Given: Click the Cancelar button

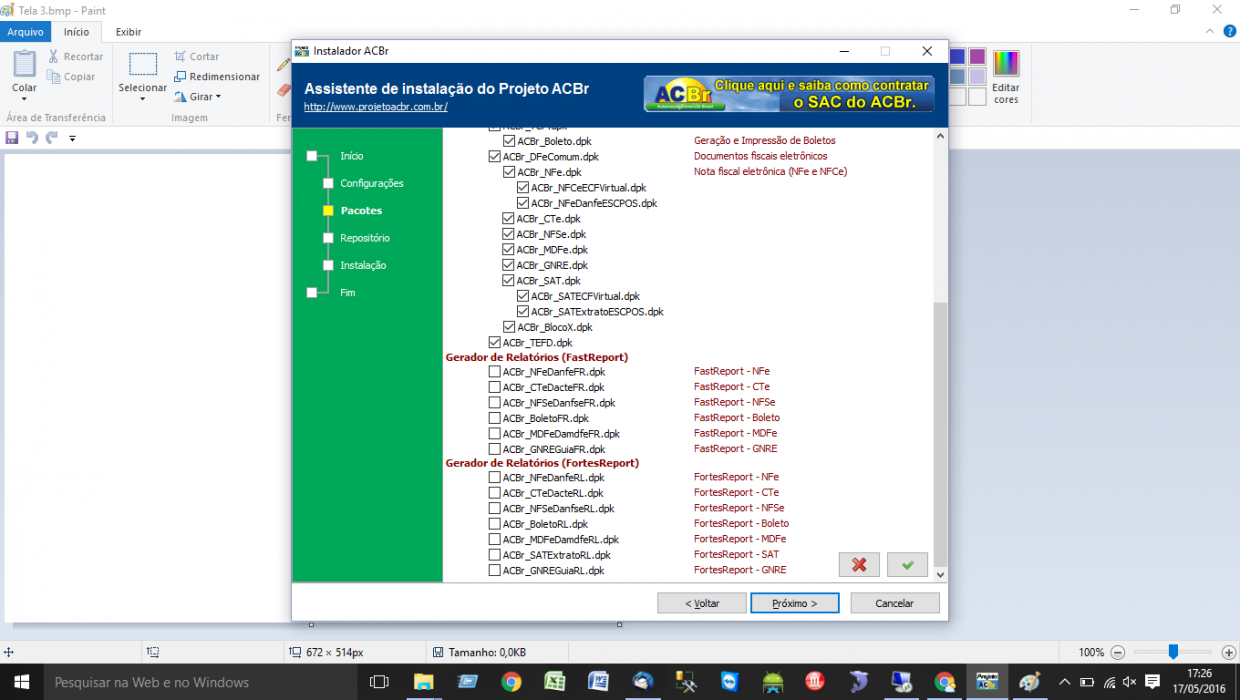Looking at the screenshot, I should [x=895, y=603].
